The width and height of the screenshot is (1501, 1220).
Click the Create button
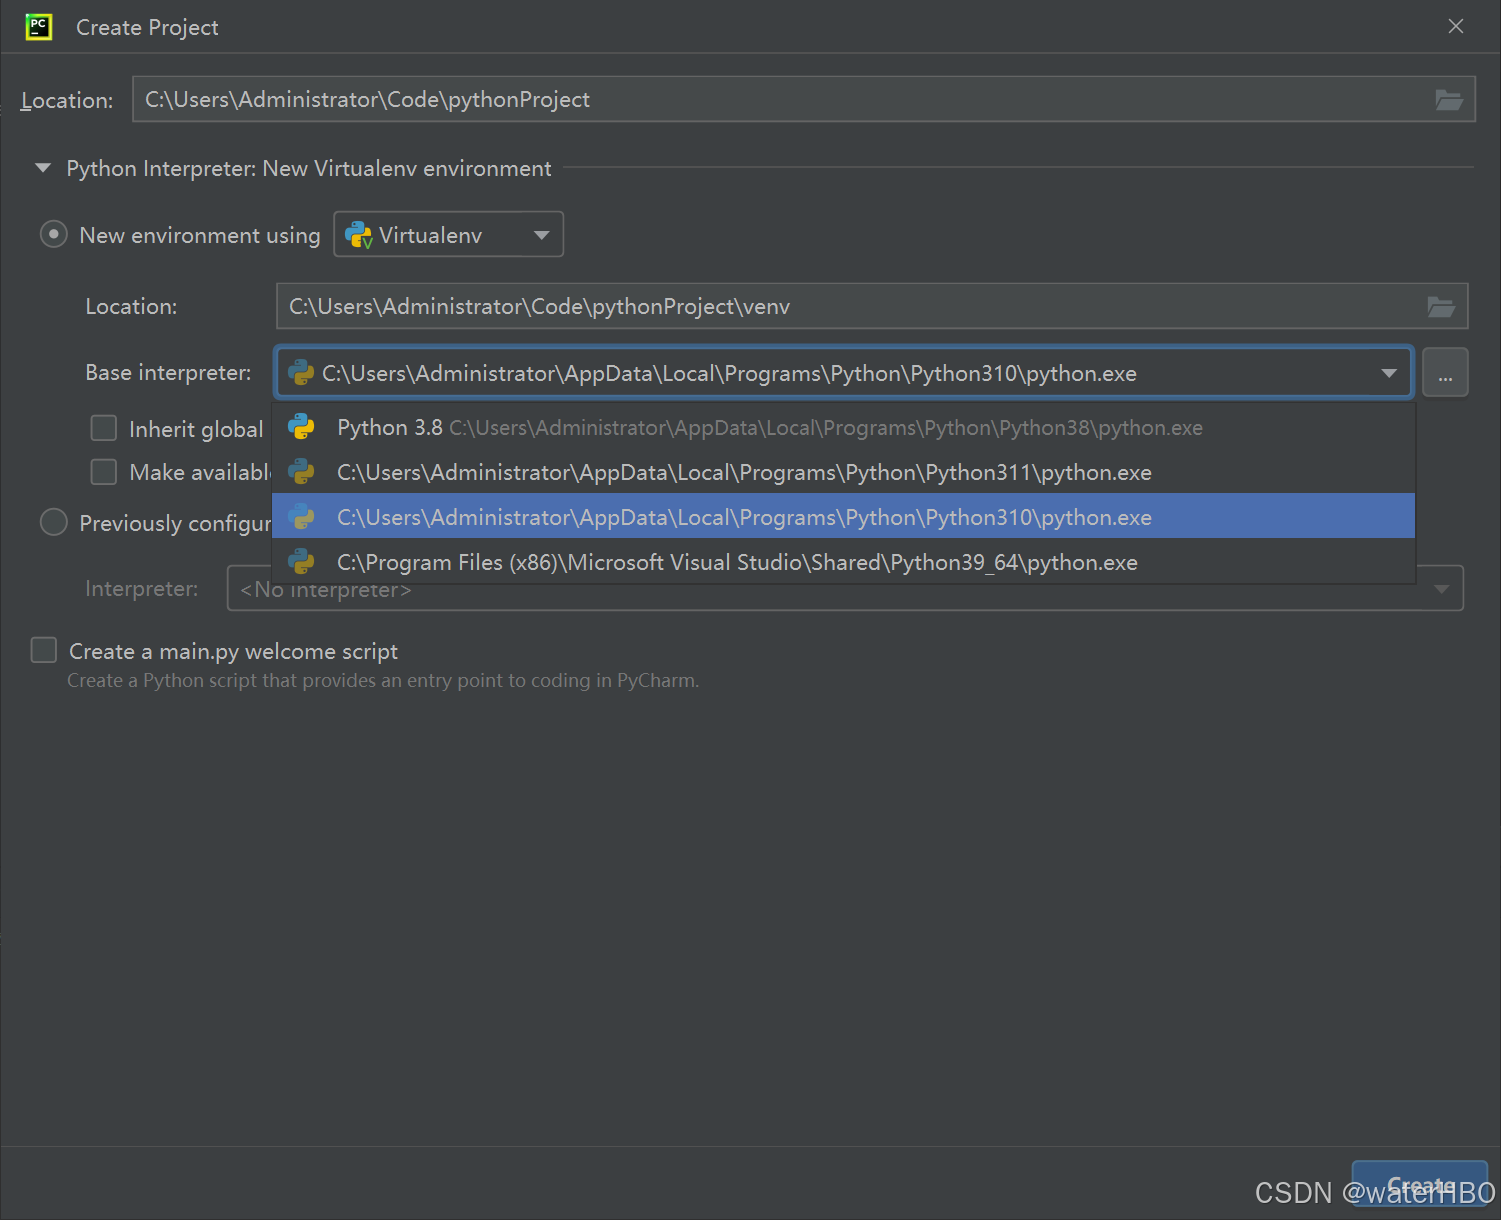(1419, 1184)
